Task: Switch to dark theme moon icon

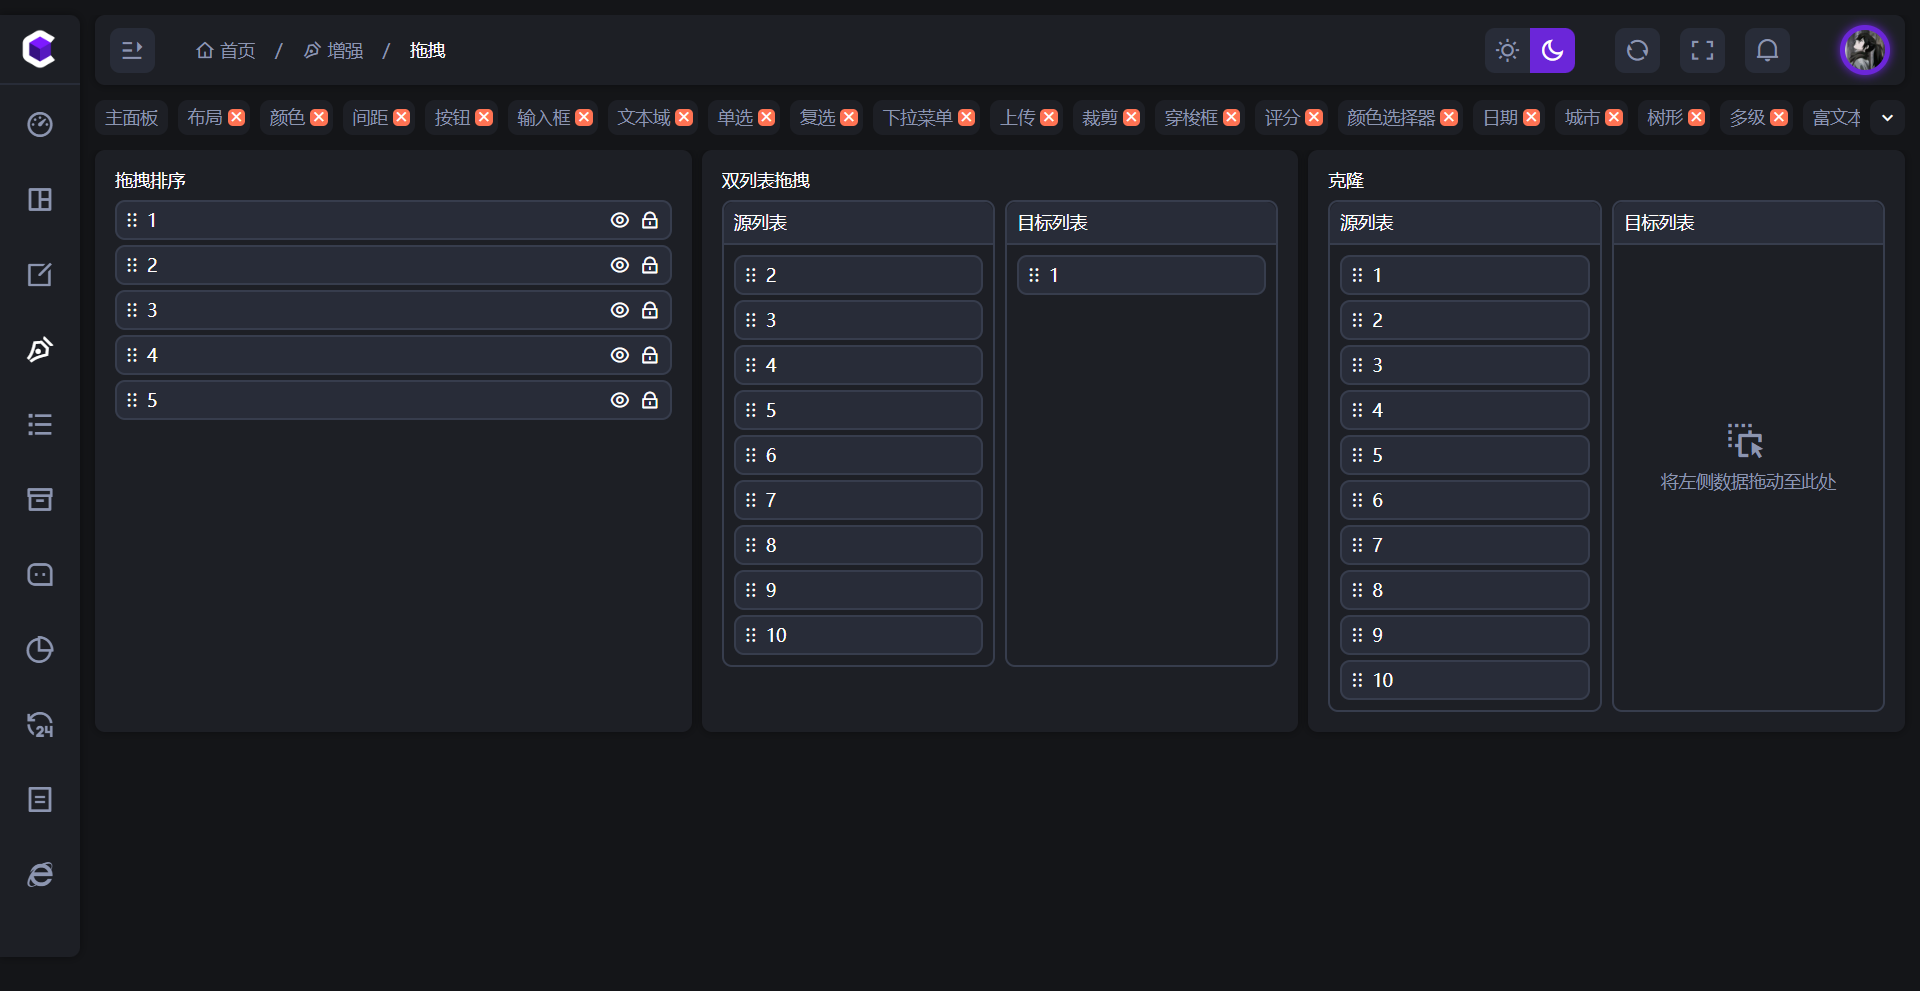Action: (x=1552, y=50)
